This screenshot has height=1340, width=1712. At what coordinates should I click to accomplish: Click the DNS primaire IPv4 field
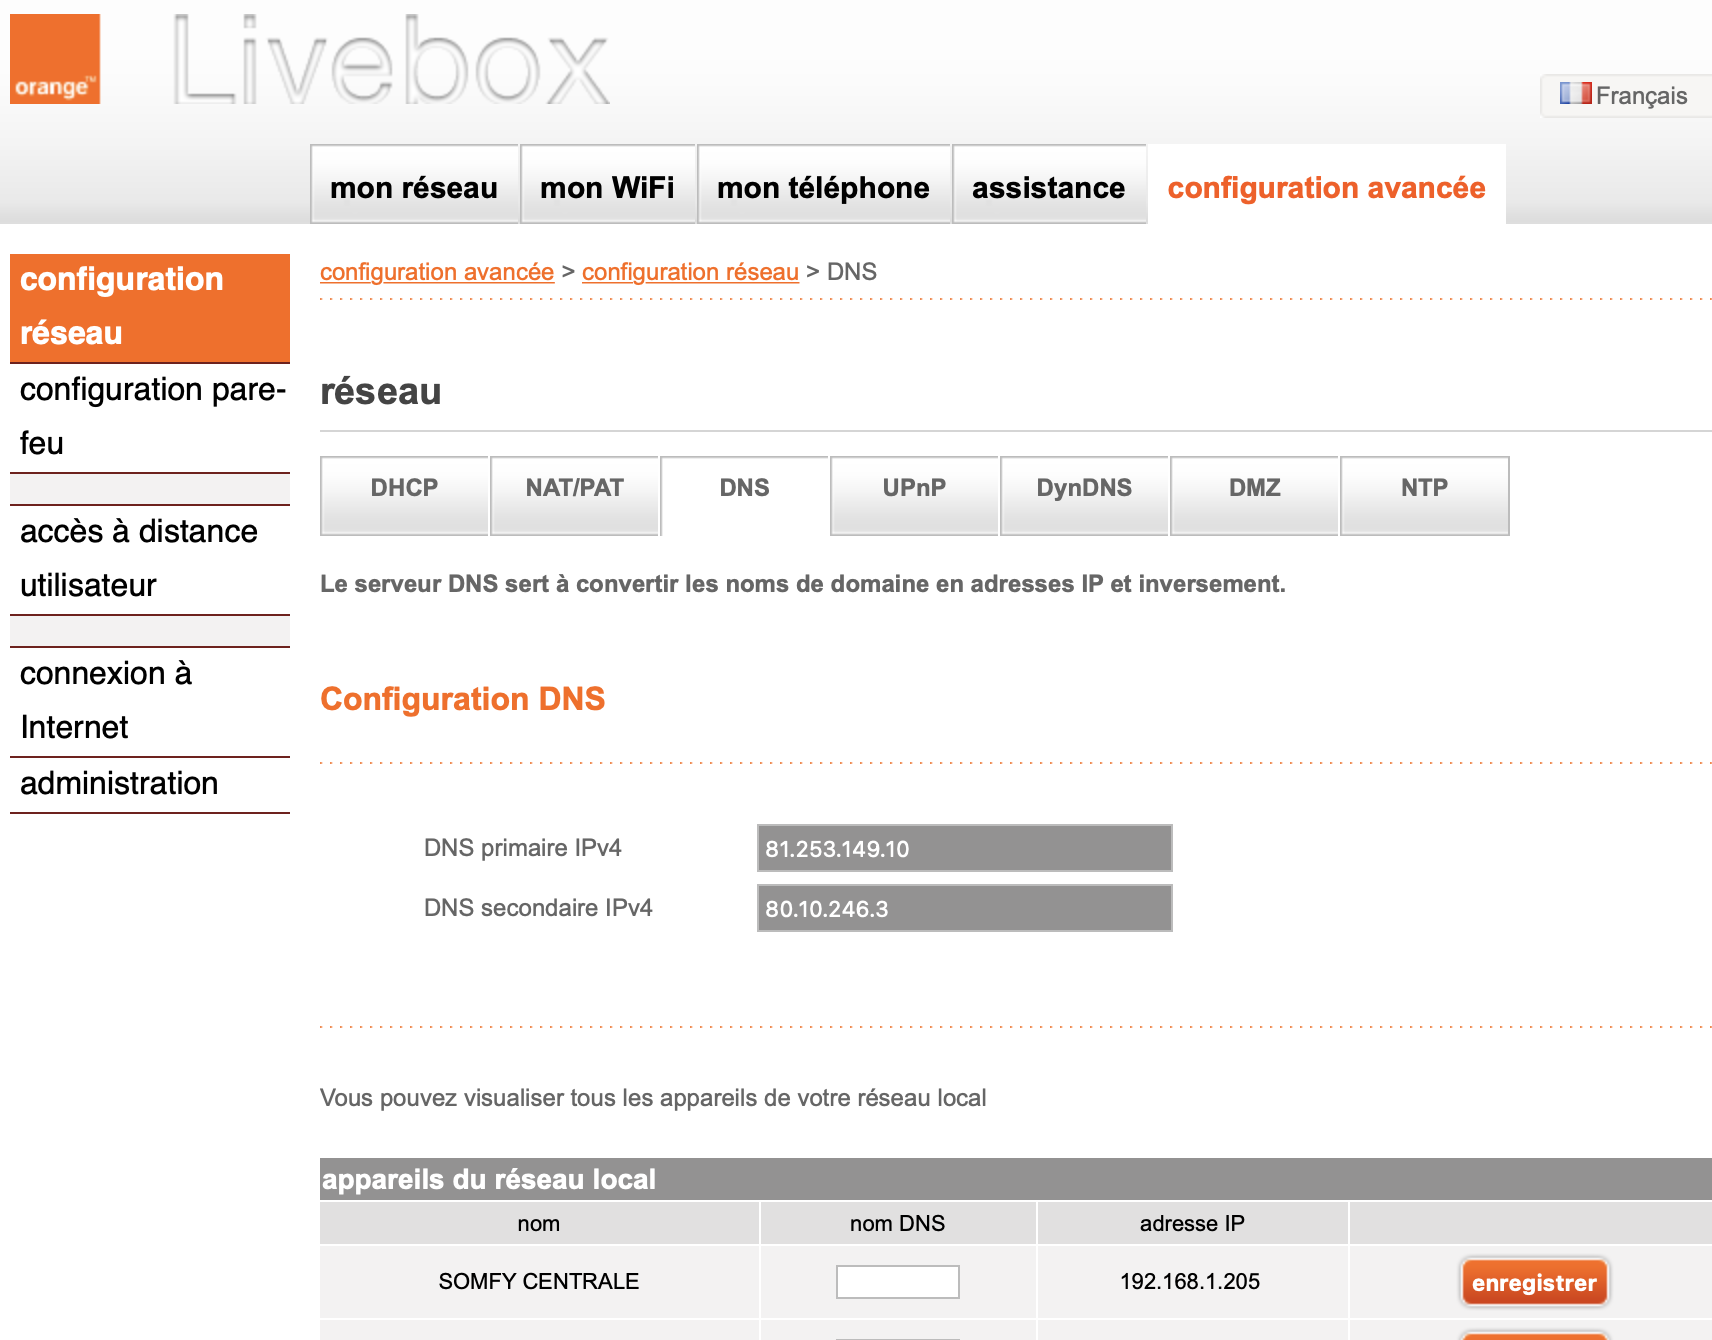coord(964,848)
